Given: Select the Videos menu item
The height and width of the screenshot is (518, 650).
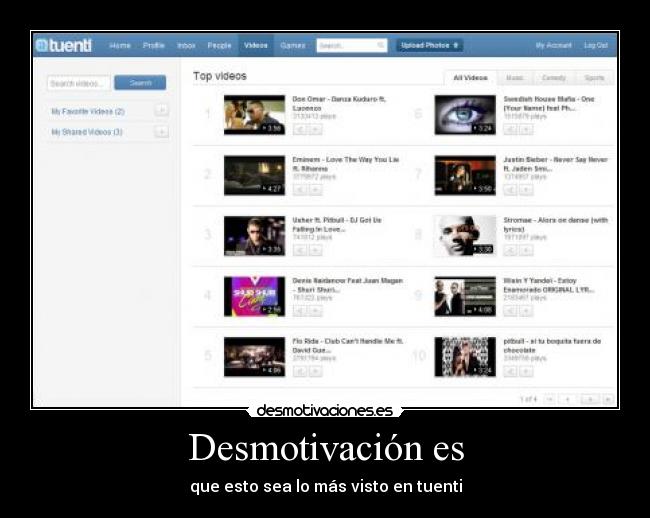Looking at the screenshot, I should (x=256, y=45).
